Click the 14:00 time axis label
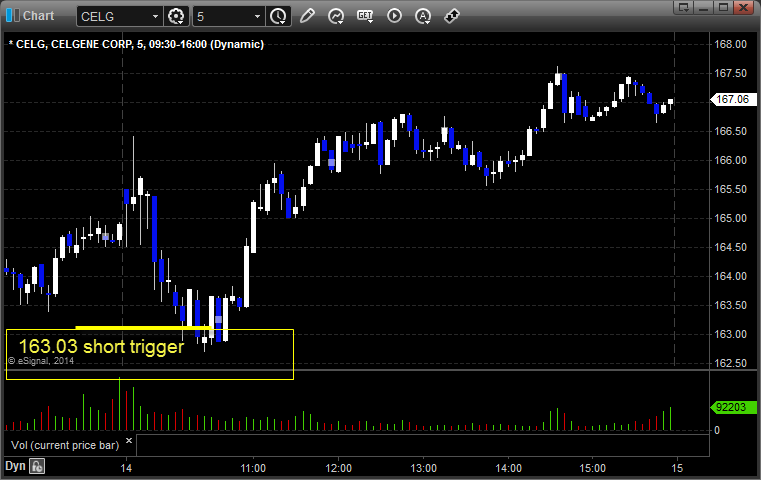The image size is (761, 480). [x=508, y=468]
